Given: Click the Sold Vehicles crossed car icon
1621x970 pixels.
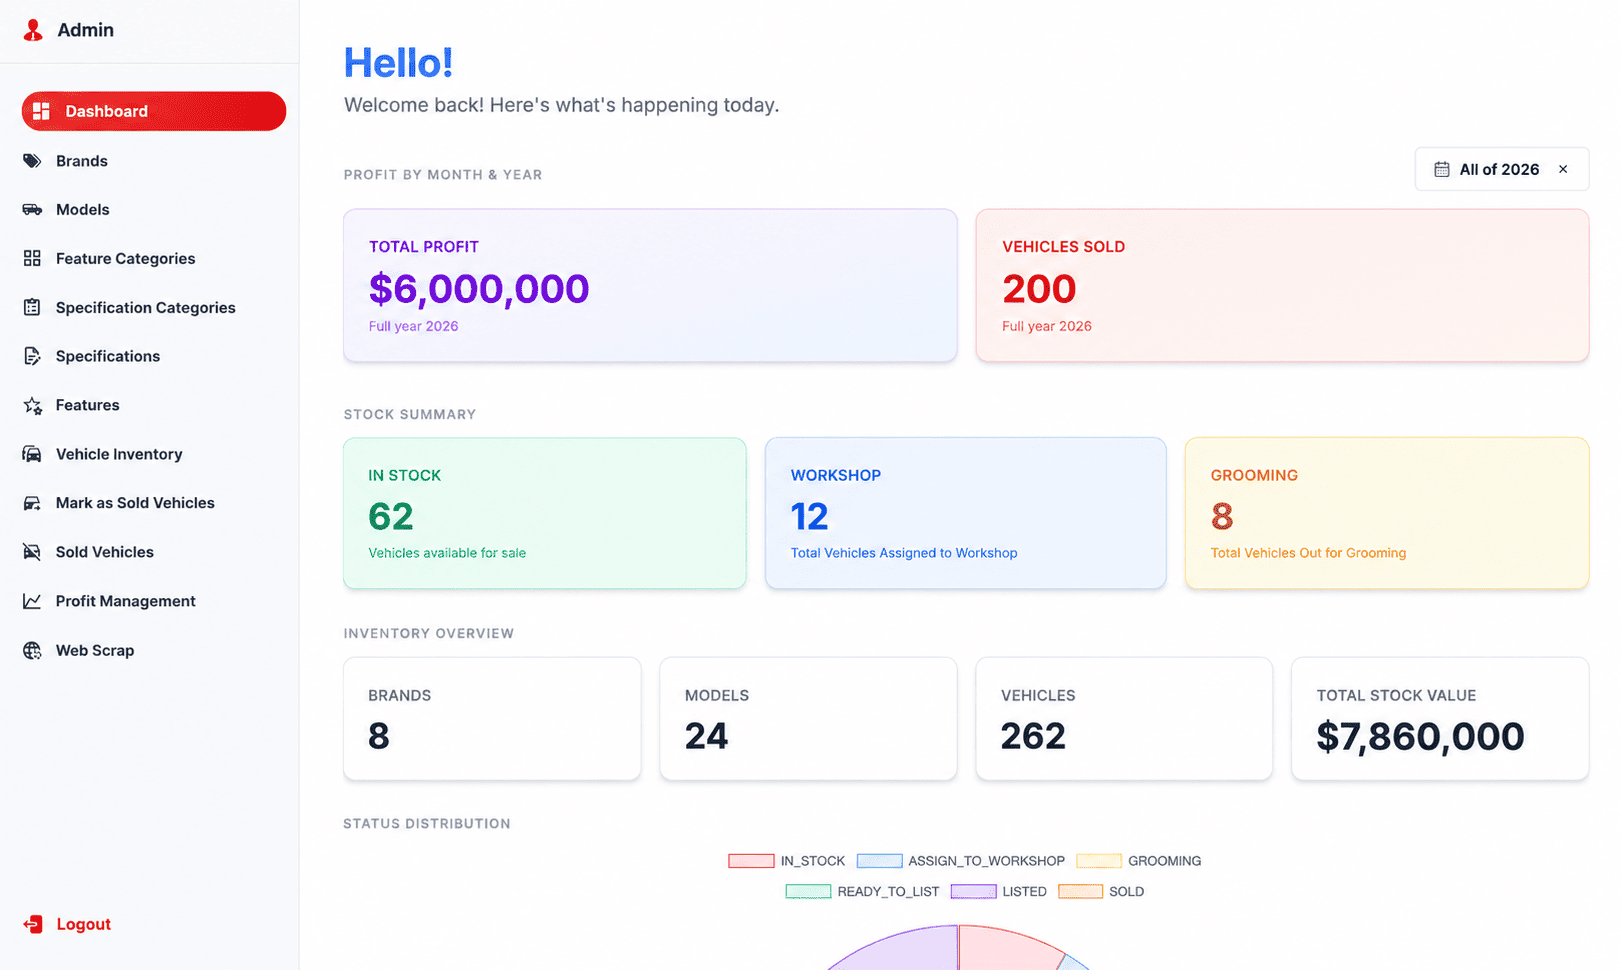Looking at the screenshot, I should [32, 552].
